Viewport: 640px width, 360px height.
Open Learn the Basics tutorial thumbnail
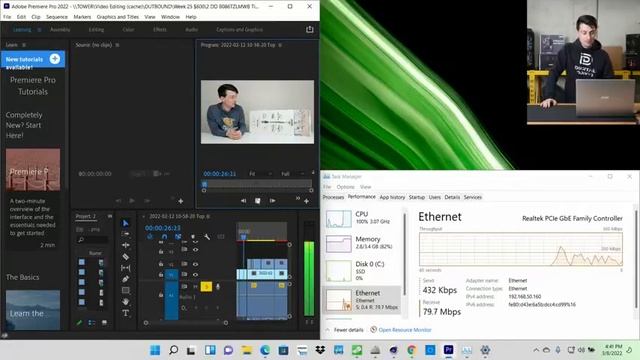pos(33,310)
